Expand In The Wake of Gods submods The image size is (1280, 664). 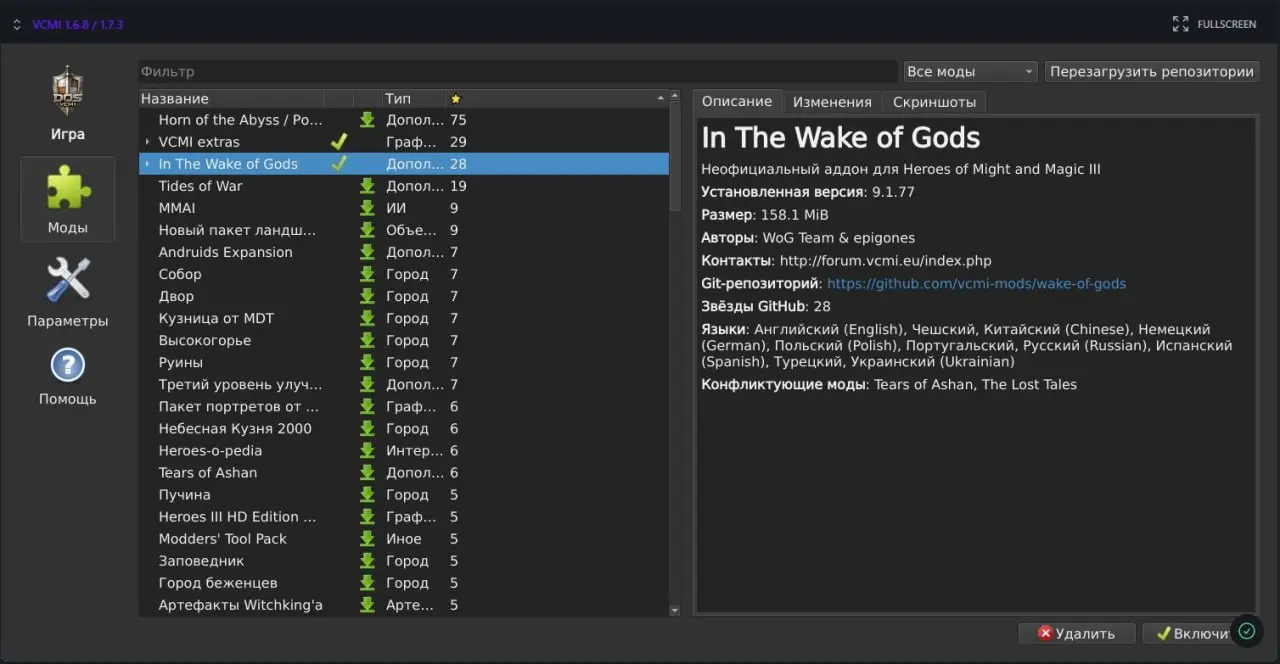click(147, 164)
